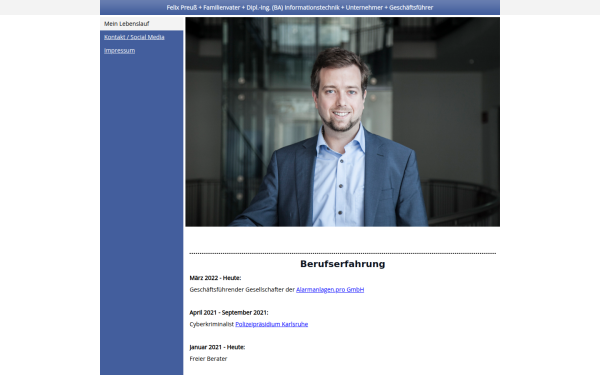This screenshot has width=600, height=375.
Task: Click the "März 2022 - Heute:" date text
Action: tap(215, 278)
